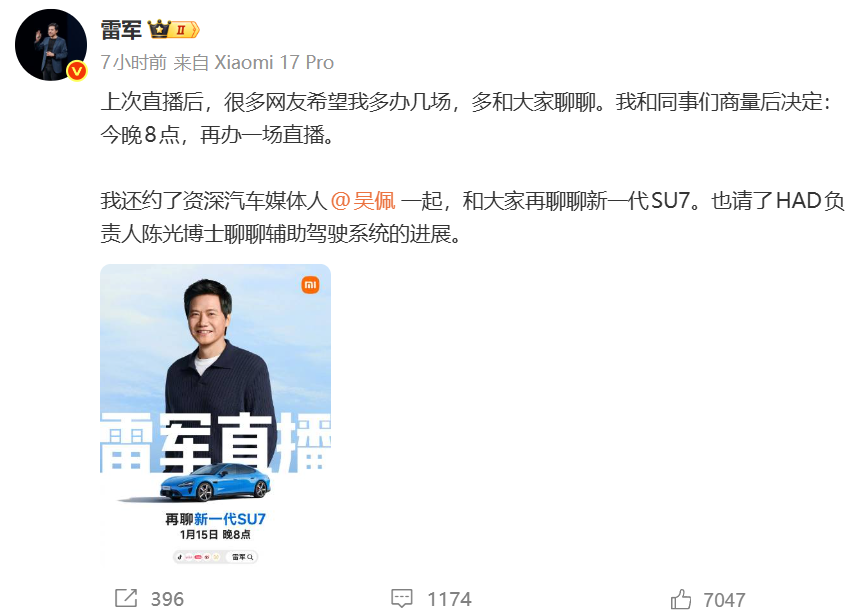Like the post with thumbs-up icon
The image size is (856, 614).
coord(681,599)
